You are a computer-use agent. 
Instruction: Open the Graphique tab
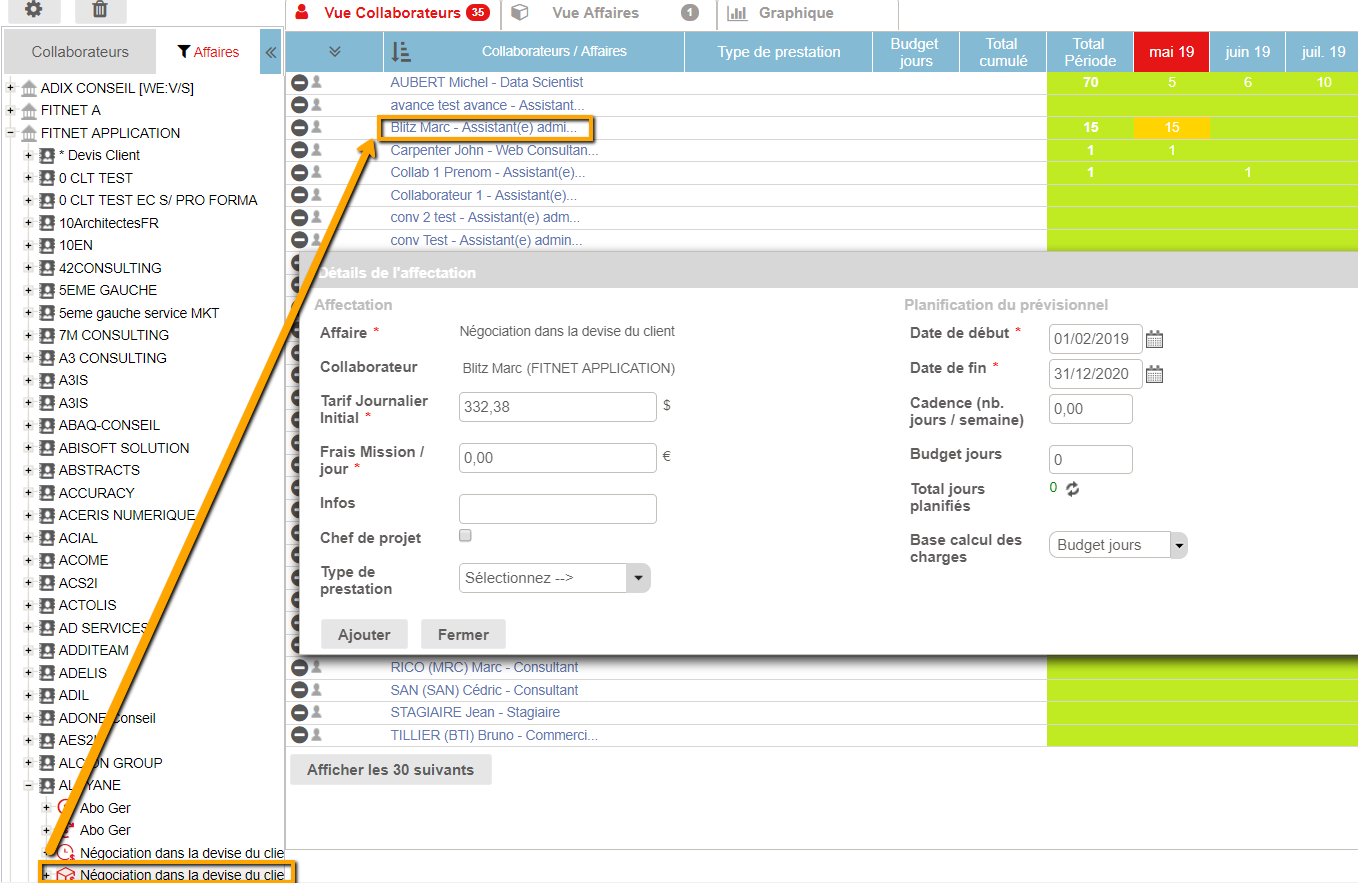795,13
